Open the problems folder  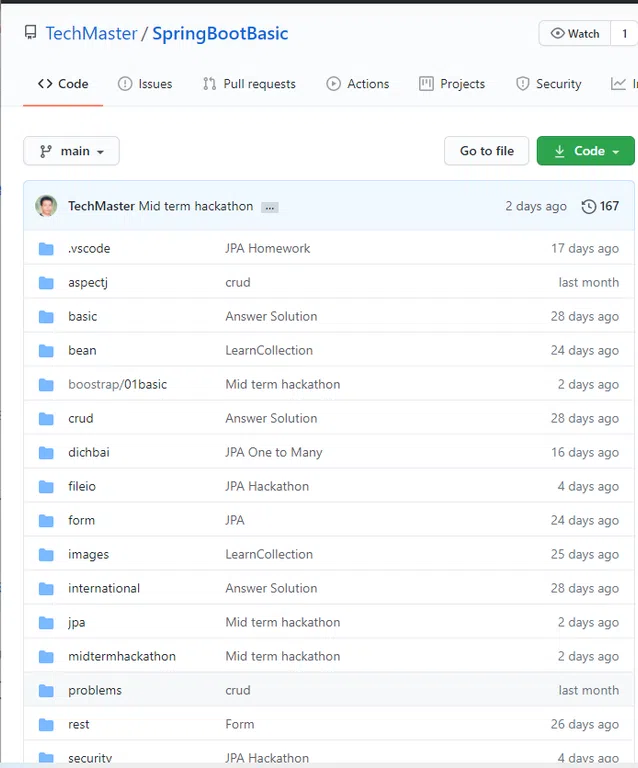click(x=95, y=691)
